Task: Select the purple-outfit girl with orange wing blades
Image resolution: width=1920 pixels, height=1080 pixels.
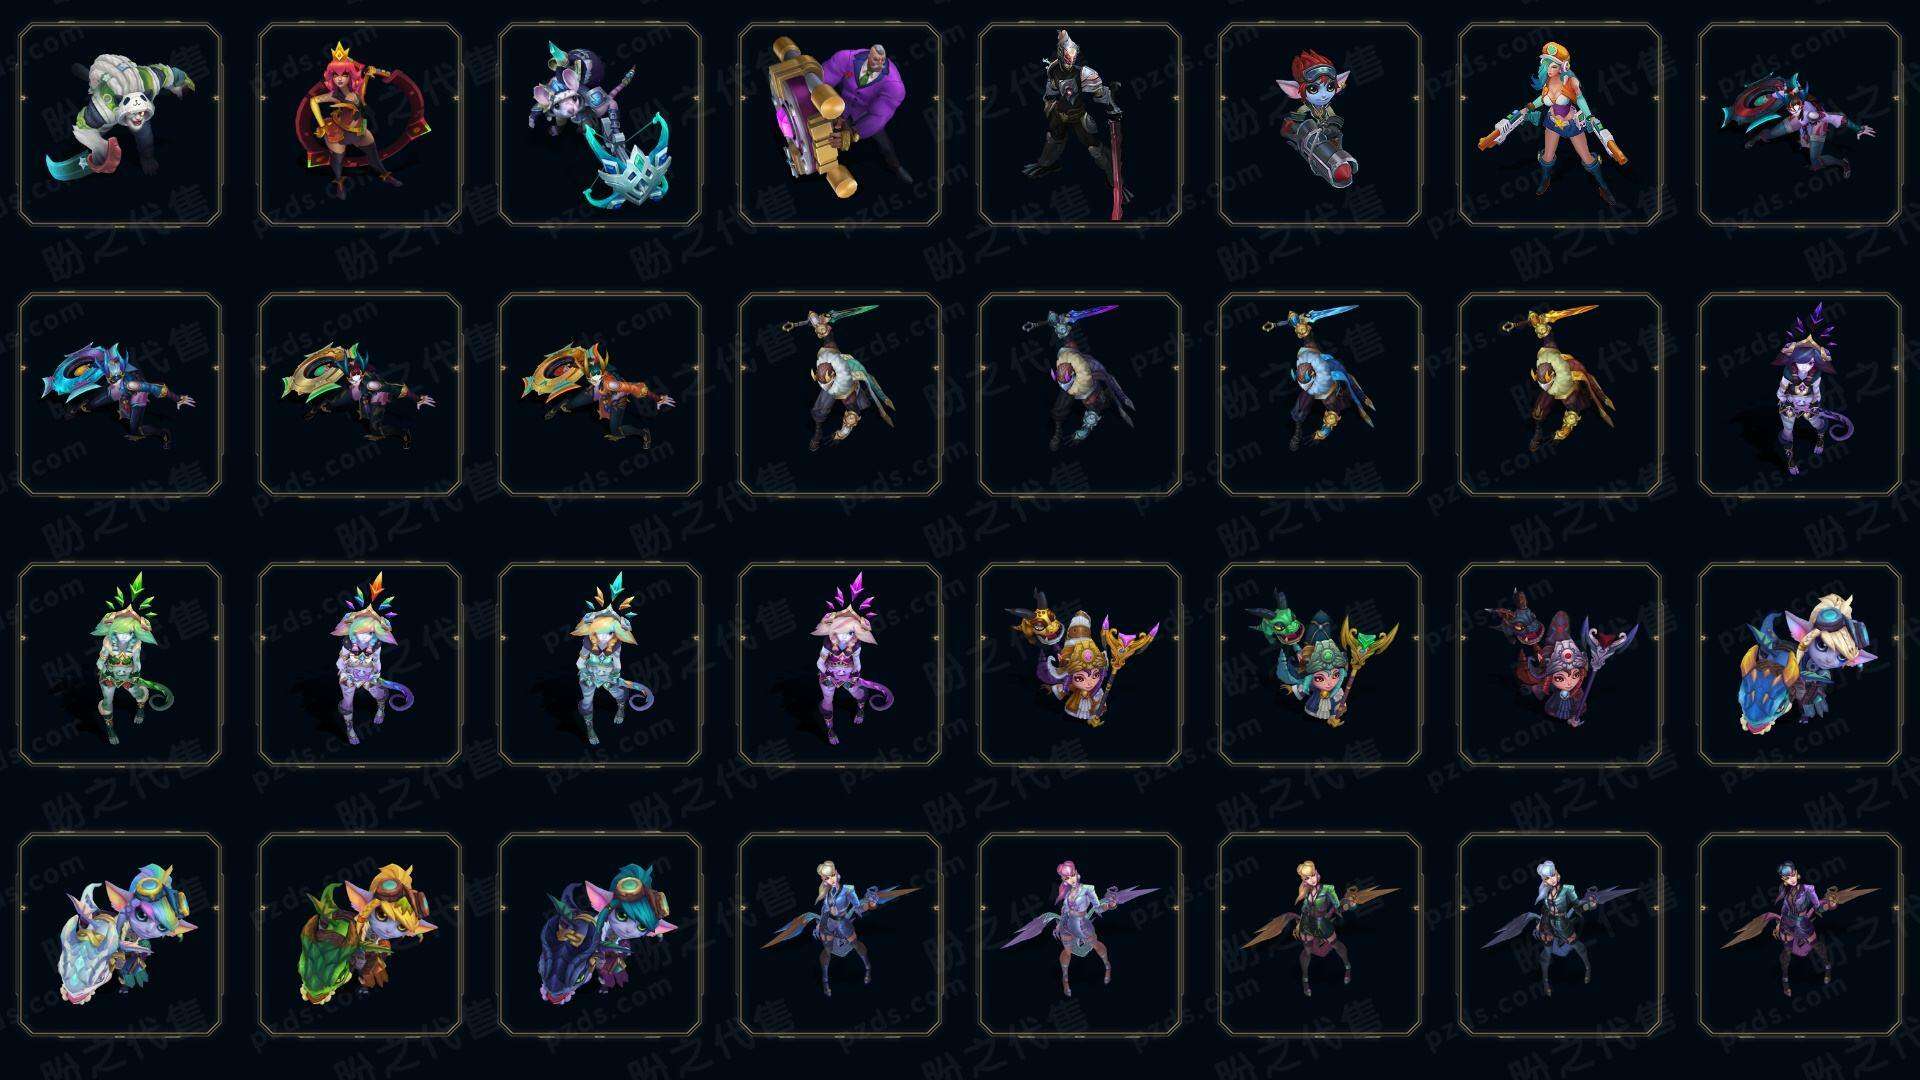Action: pyautogui.click(x=1800, y=934)
